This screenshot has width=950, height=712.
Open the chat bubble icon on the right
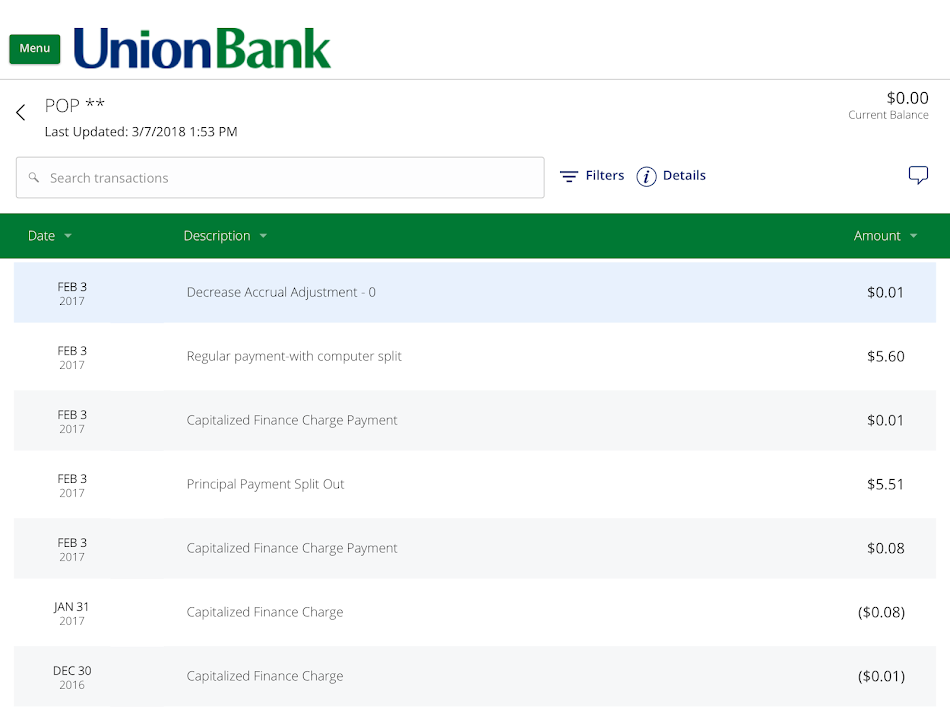tap(918, 174)
